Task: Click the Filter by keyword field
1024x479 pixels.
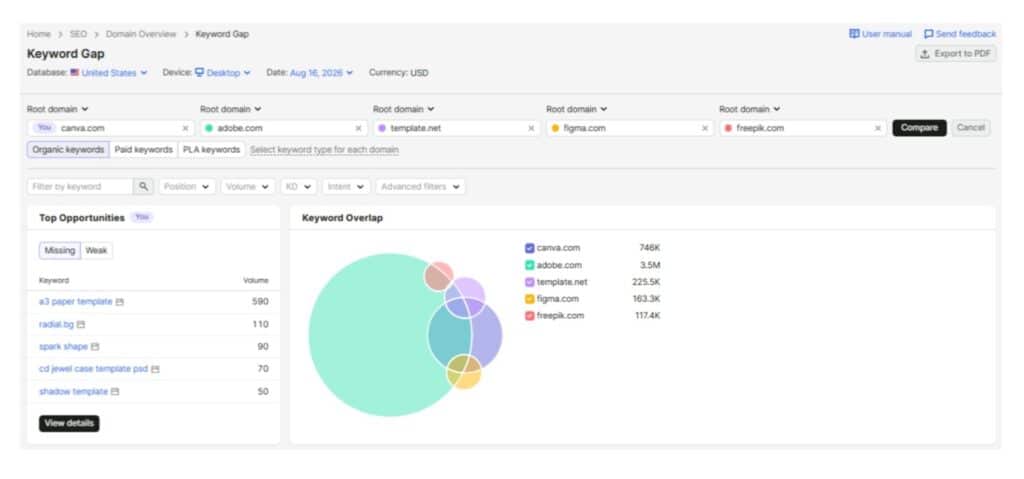Action: 80,187
